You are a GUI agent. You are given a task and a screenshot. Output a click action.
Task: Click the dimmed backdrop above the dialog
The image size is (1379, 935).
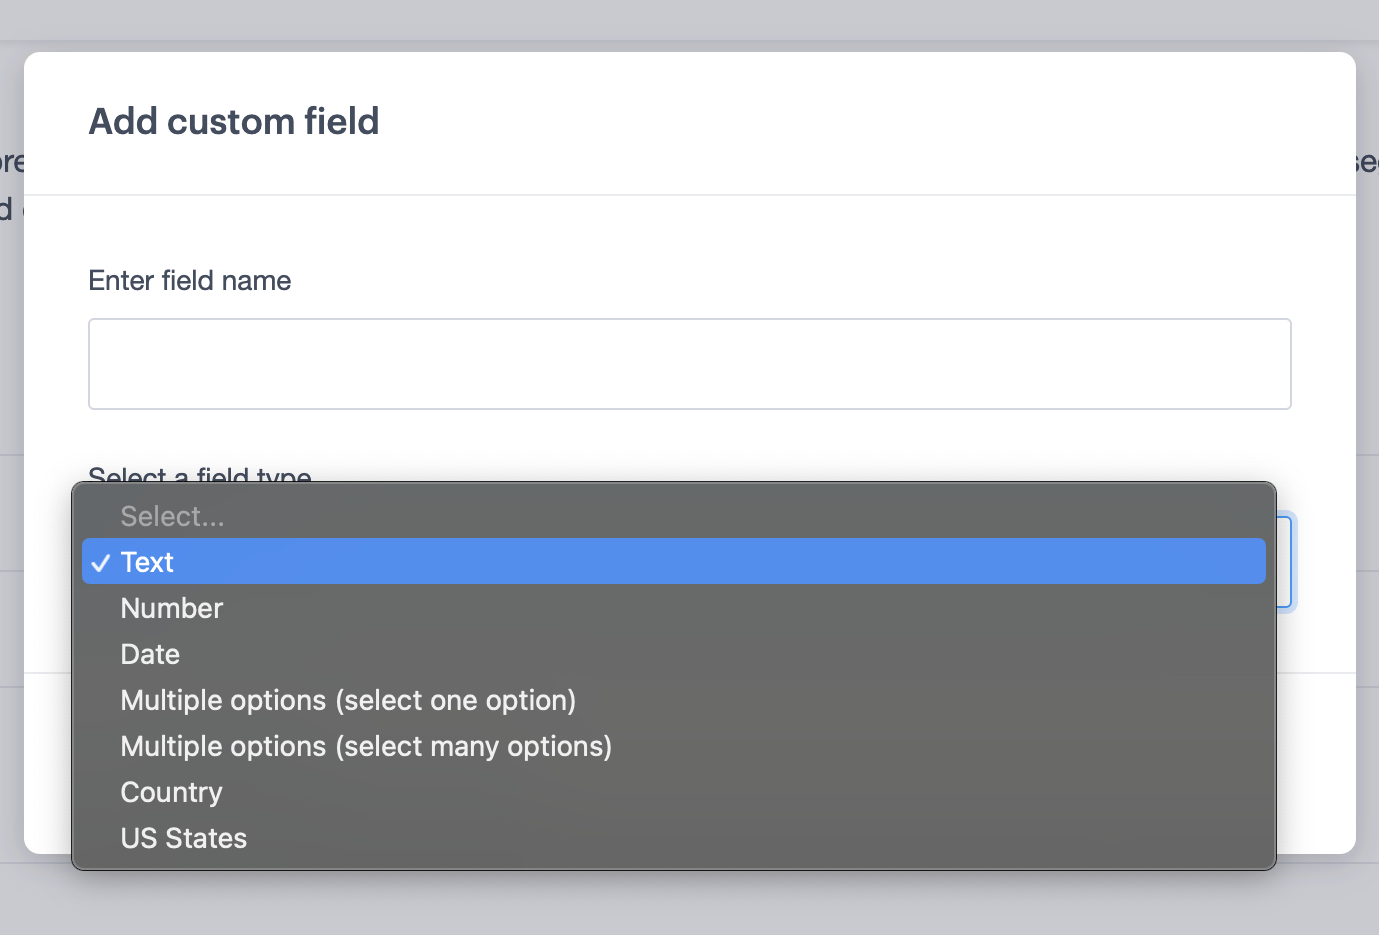[689, 20]
